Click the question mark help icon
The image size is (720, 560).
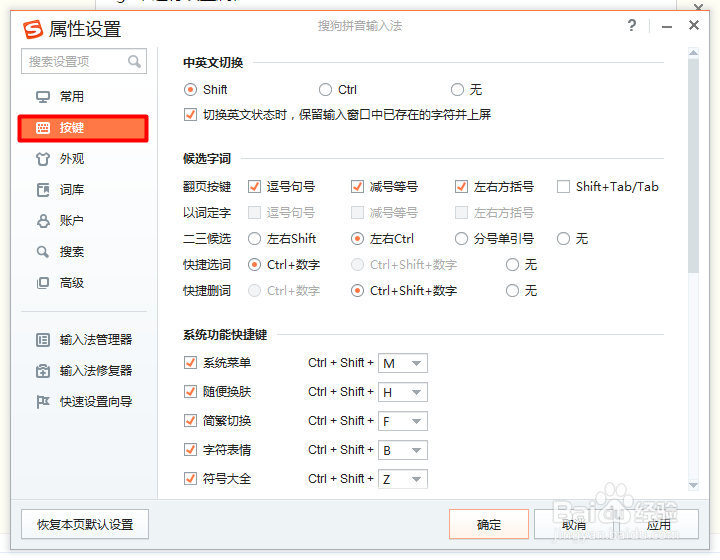(632, 25)
